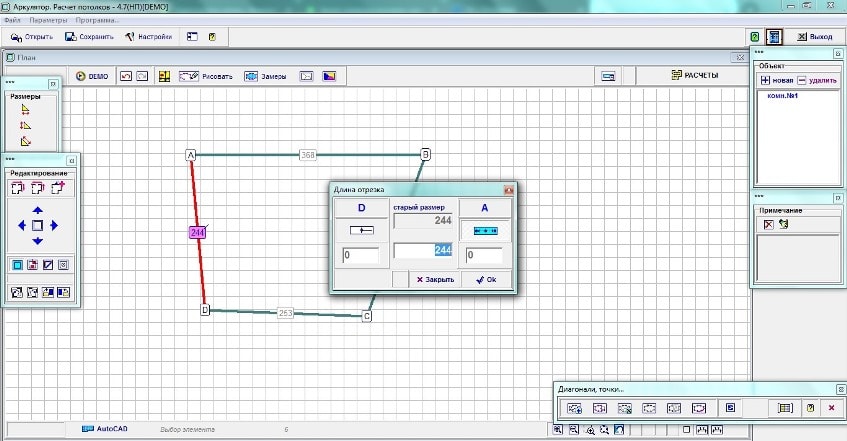
Task: Select segment anchor toggle under A
Action: (x=485, y=230)
